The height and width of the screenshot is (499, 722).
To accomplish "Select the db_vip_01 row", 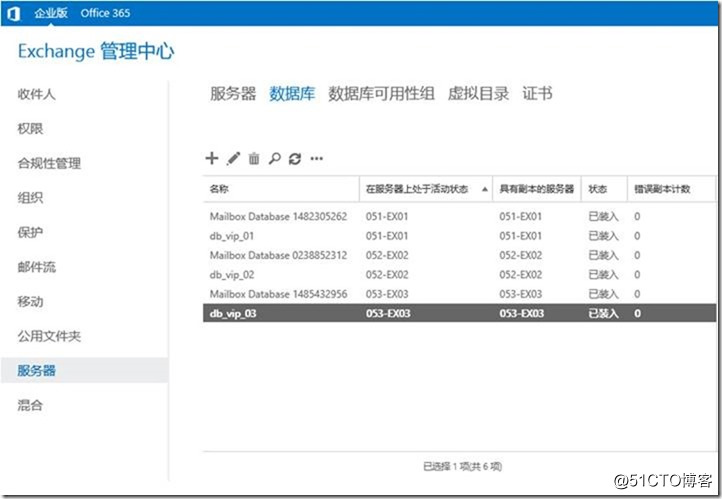I will coord(460,236).
